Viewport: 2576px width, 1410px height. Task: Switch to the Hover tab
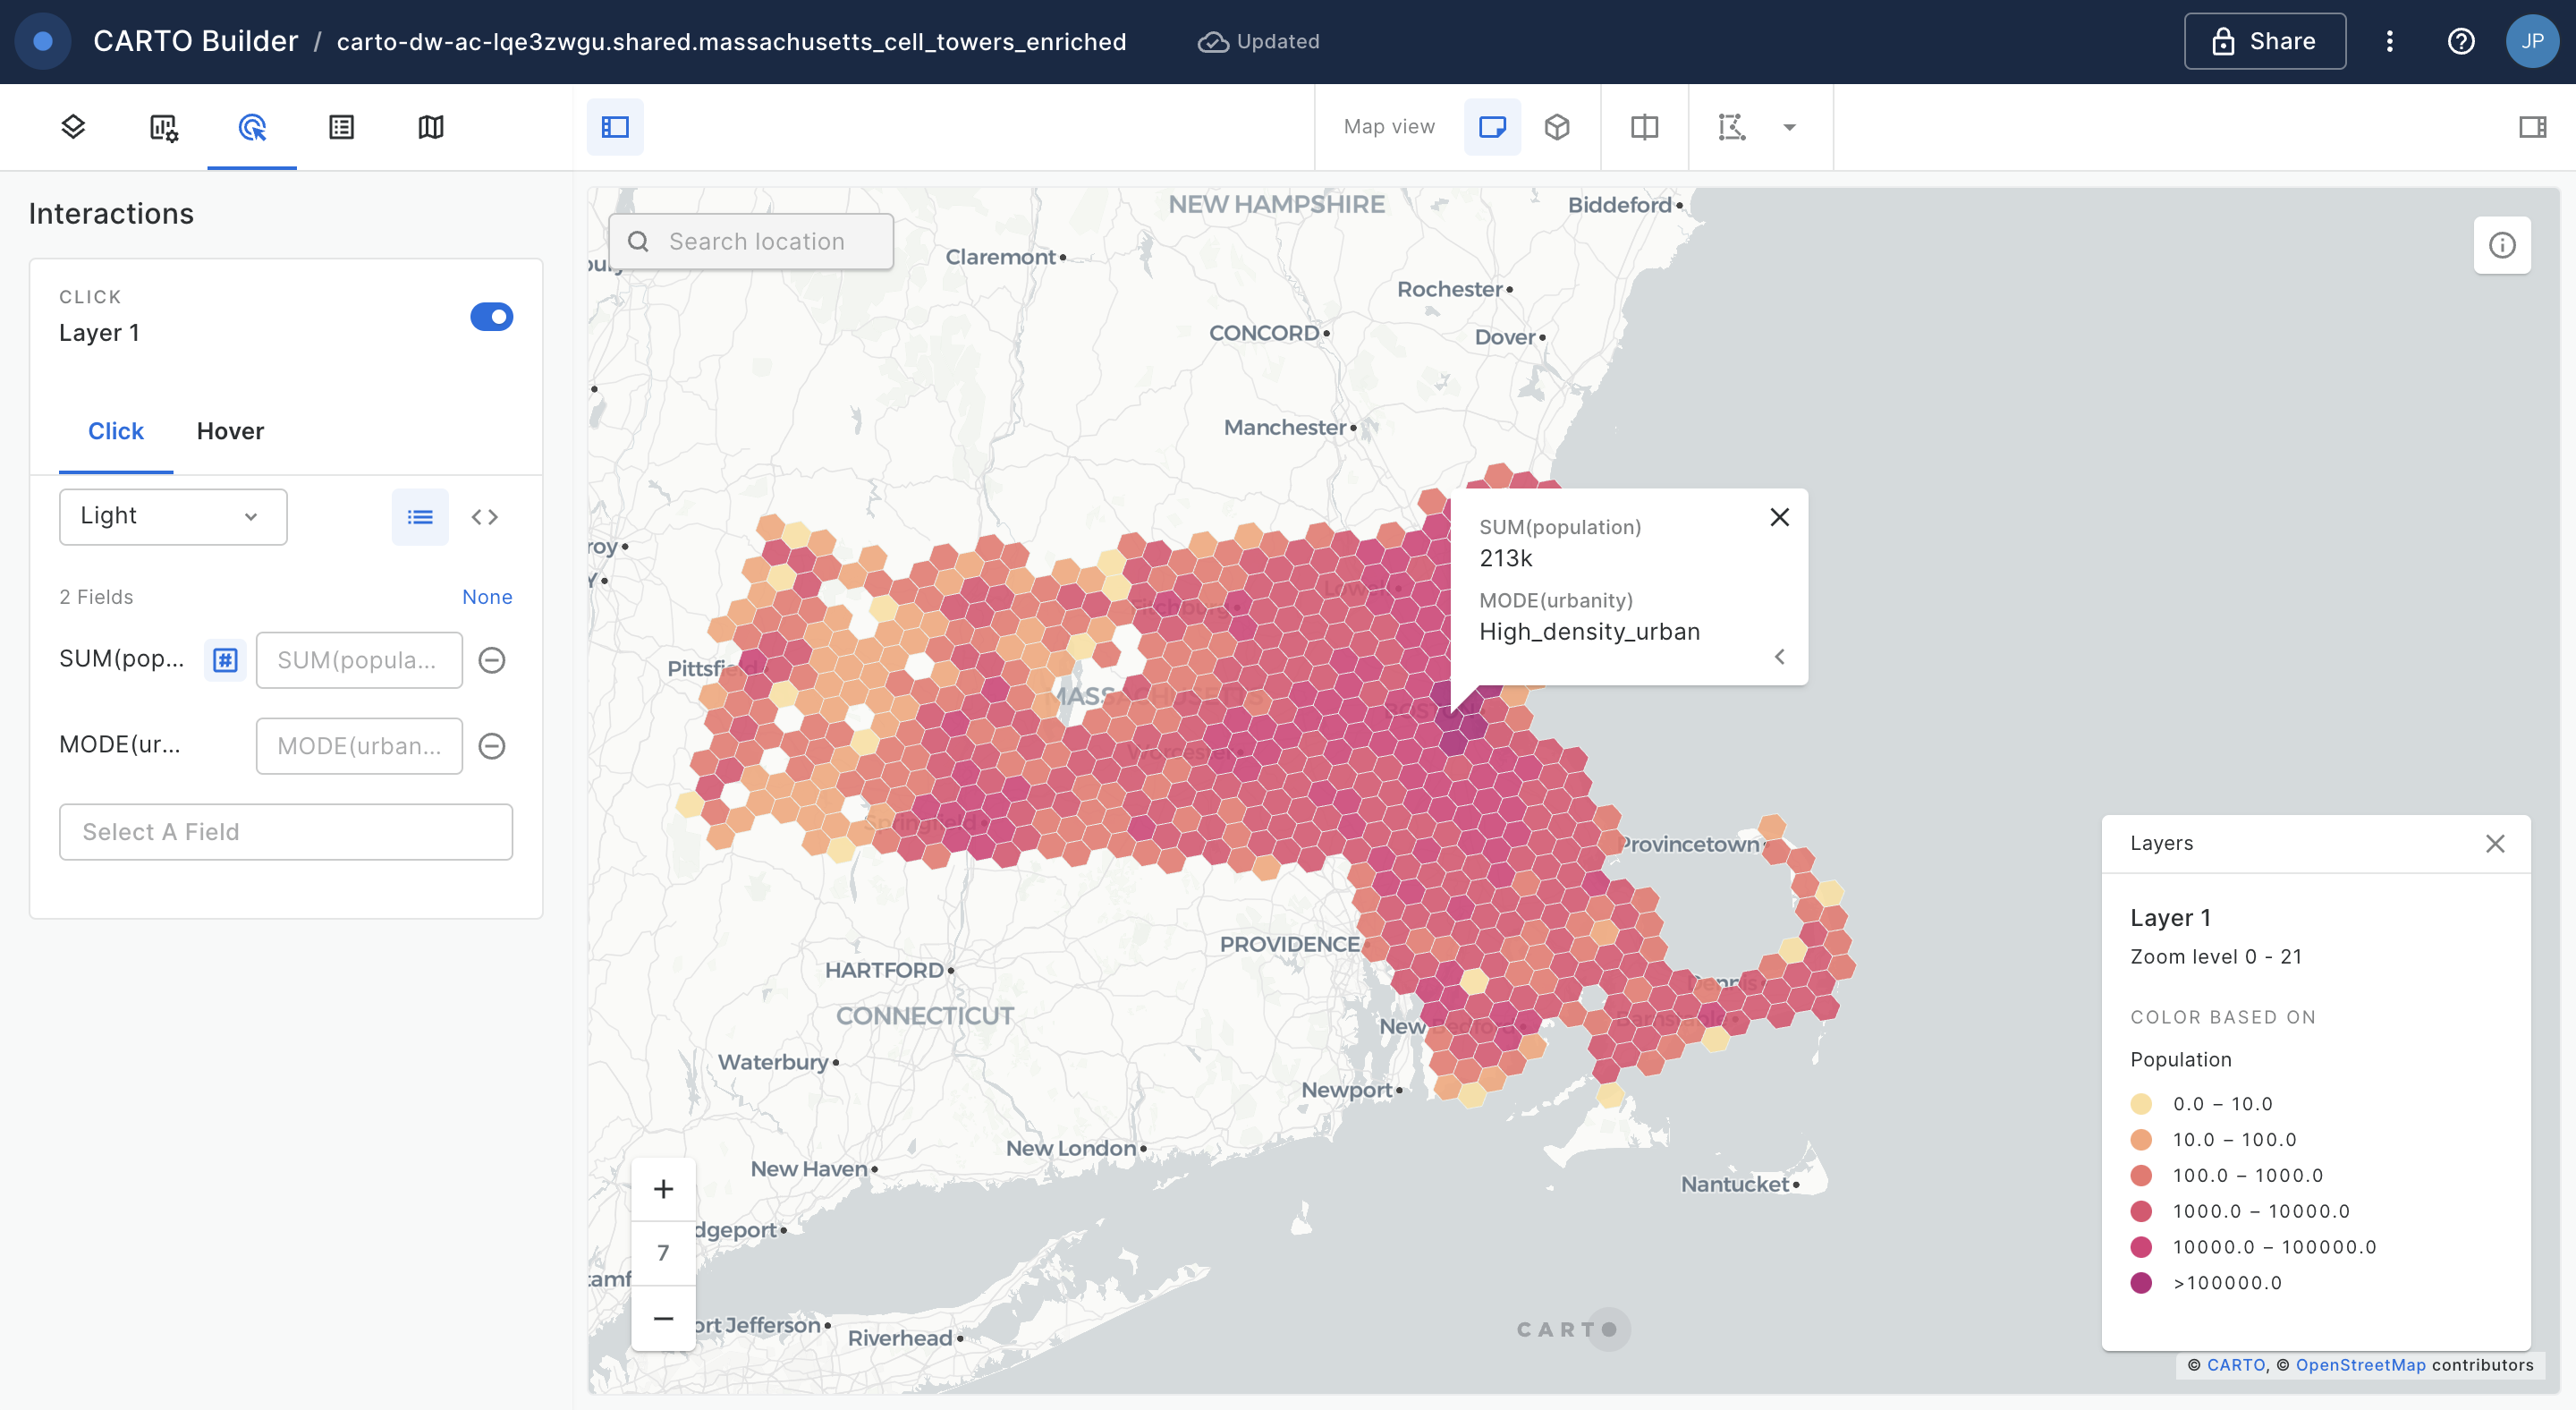point(230,431)
